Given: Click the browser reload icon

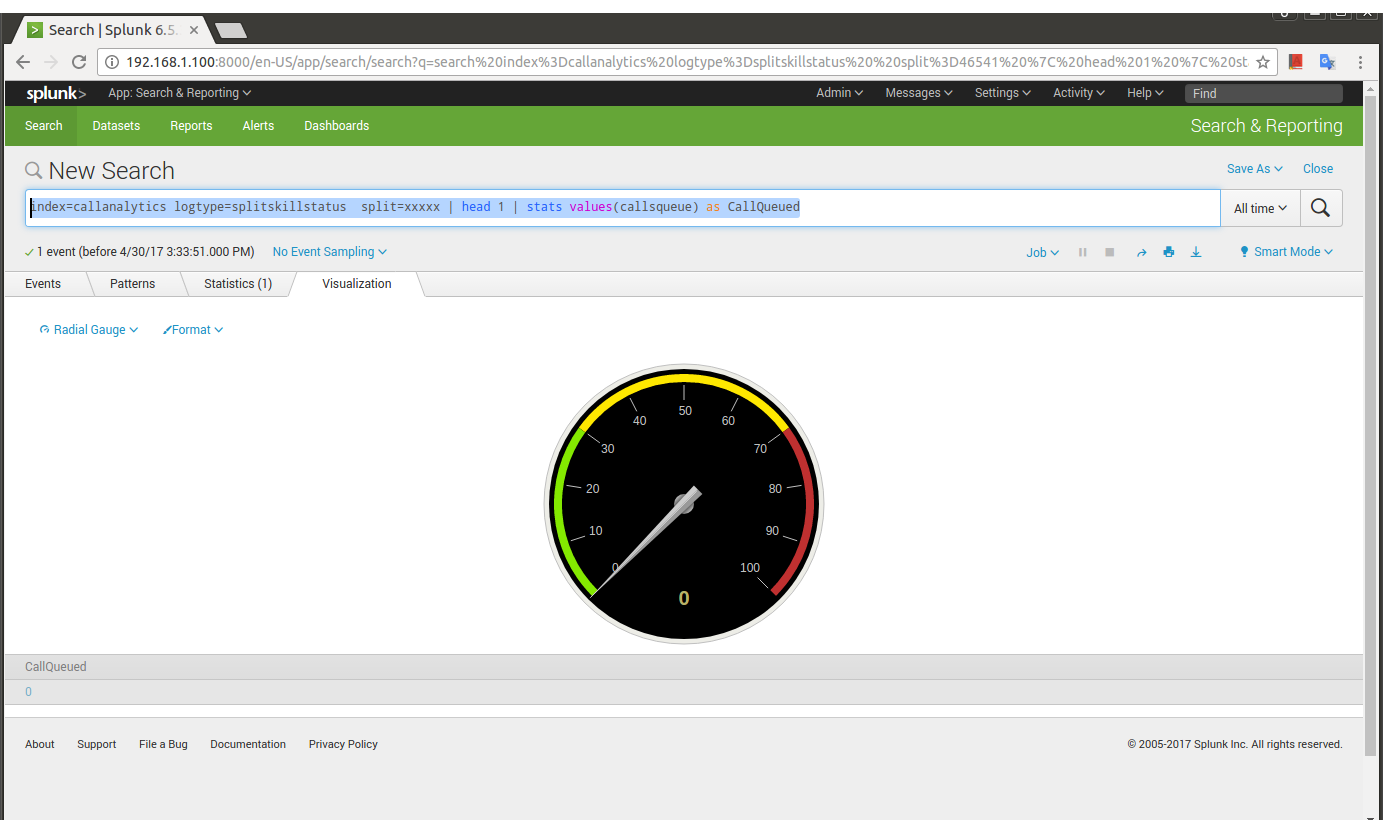Looking at the screenshot, I should click(x=79, y=62).
